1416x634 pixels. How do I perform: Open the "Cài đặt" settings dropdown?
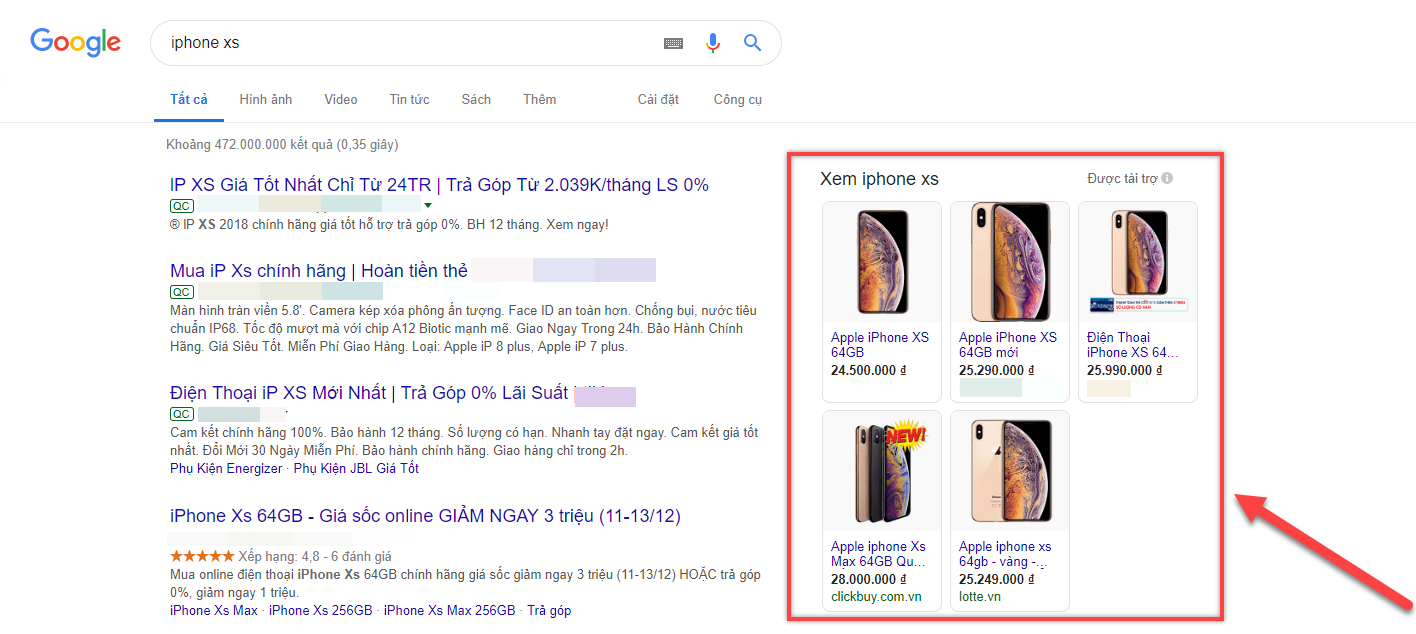pos(657,99)
